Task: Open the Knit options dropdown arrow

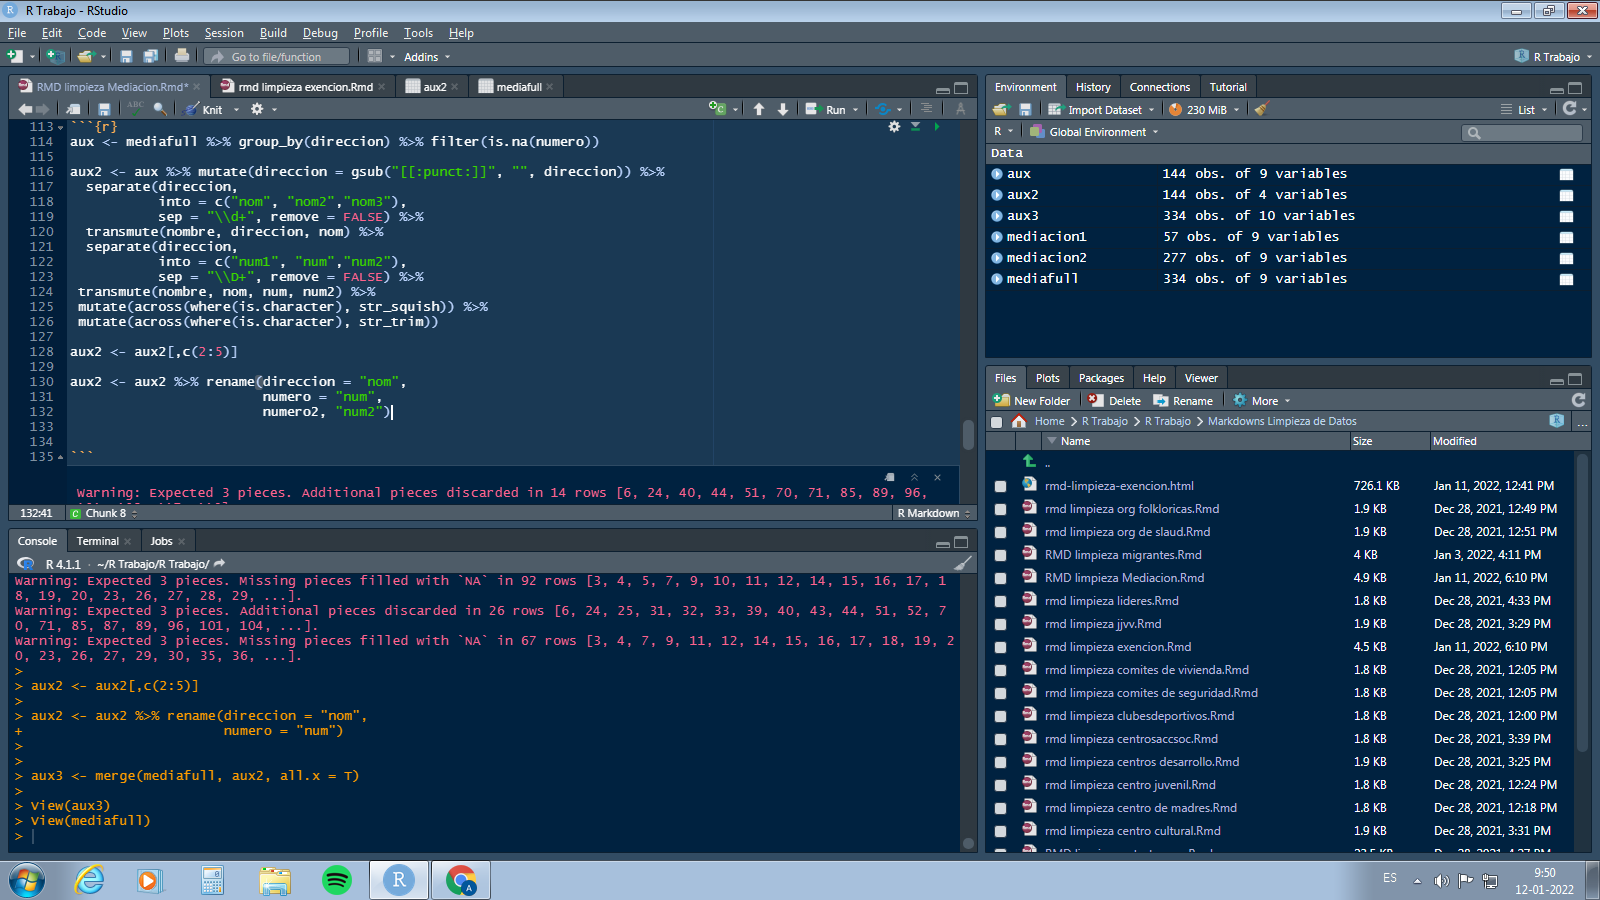Action: pyautogui.click(x=237, y=110)
